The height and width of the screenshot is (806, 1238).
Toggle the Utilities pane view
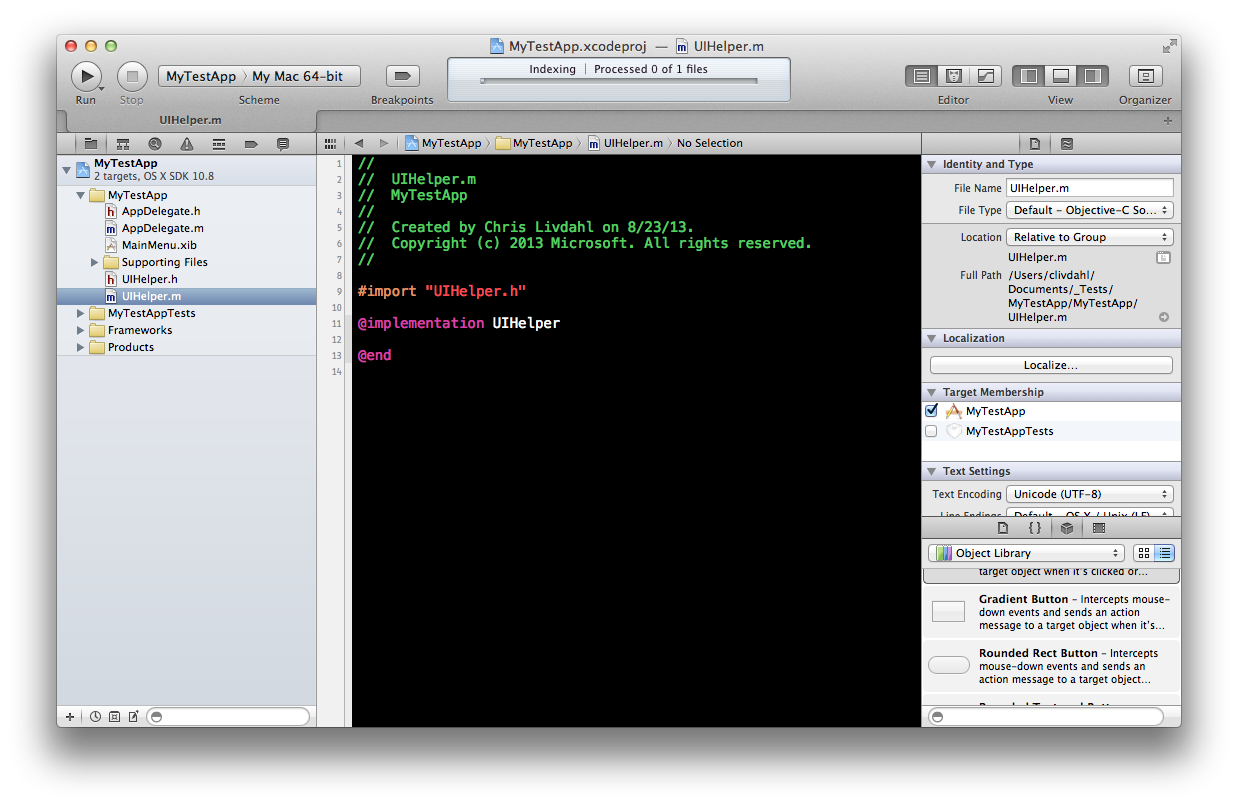point(1092,76)
